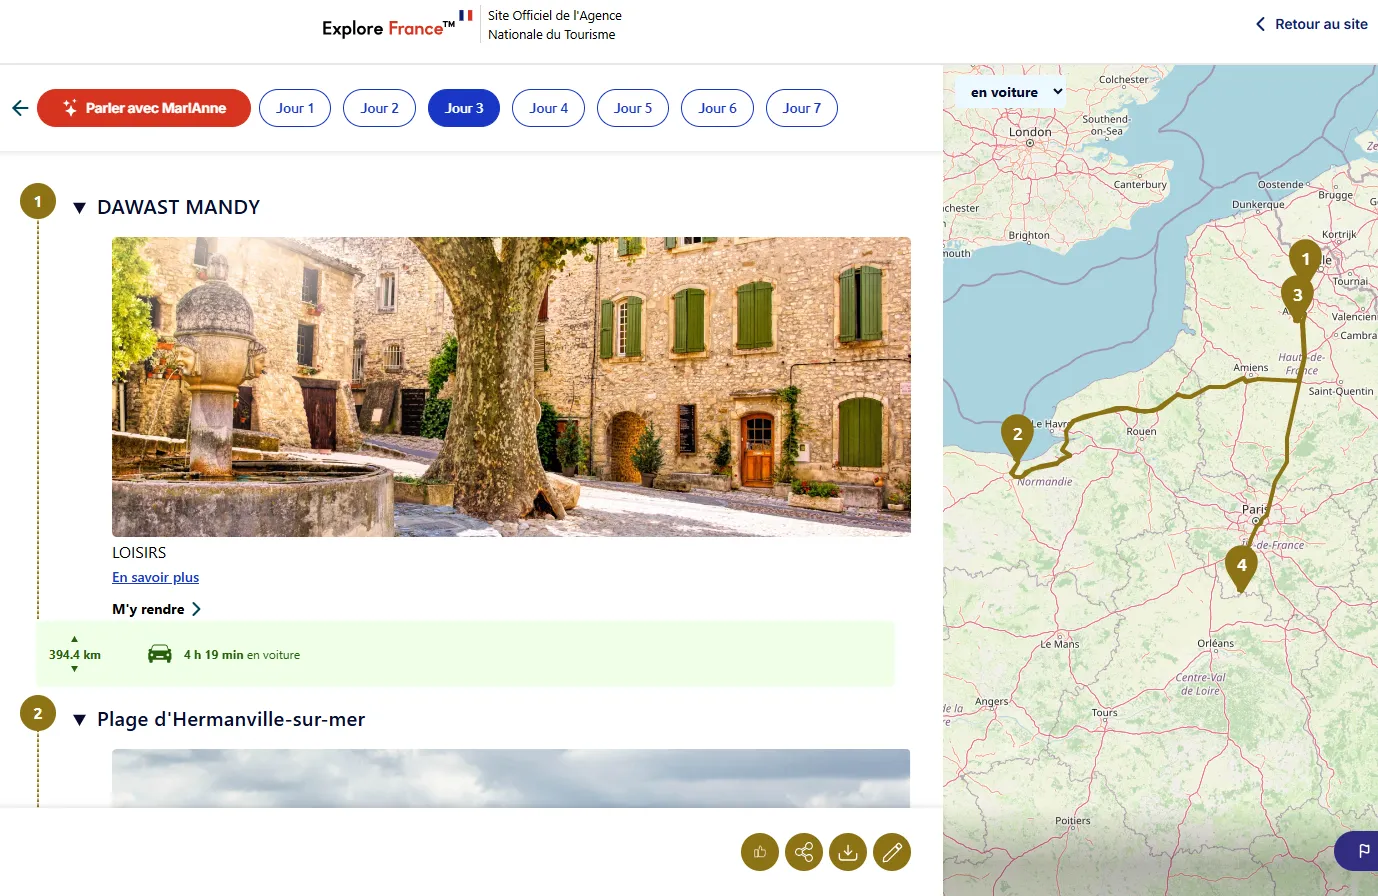Open the Jour 7 tab
Screen dimensions: 1378x896
pyautogui.click(x=802, y=108)
